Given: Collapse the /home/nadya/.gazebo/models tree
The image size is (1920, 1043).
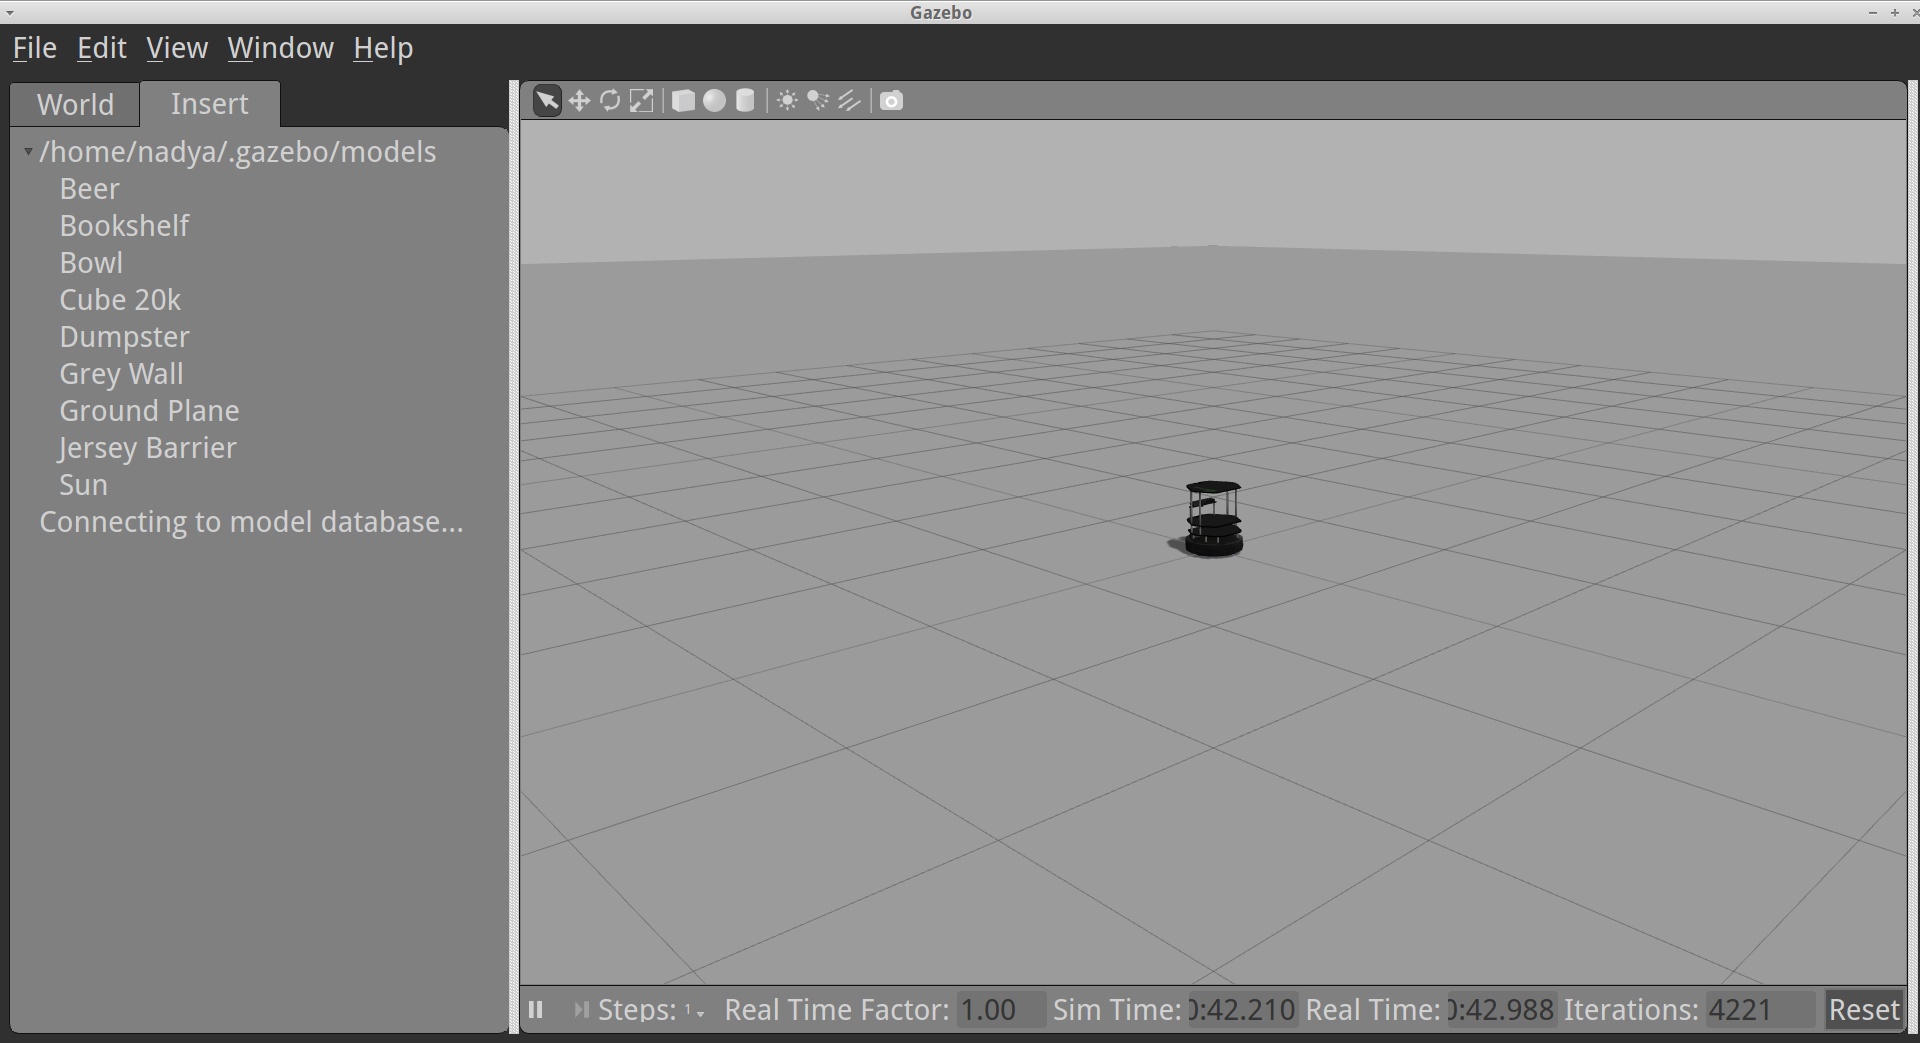Looking at the screenshot, I should click(x=28, y=152).
